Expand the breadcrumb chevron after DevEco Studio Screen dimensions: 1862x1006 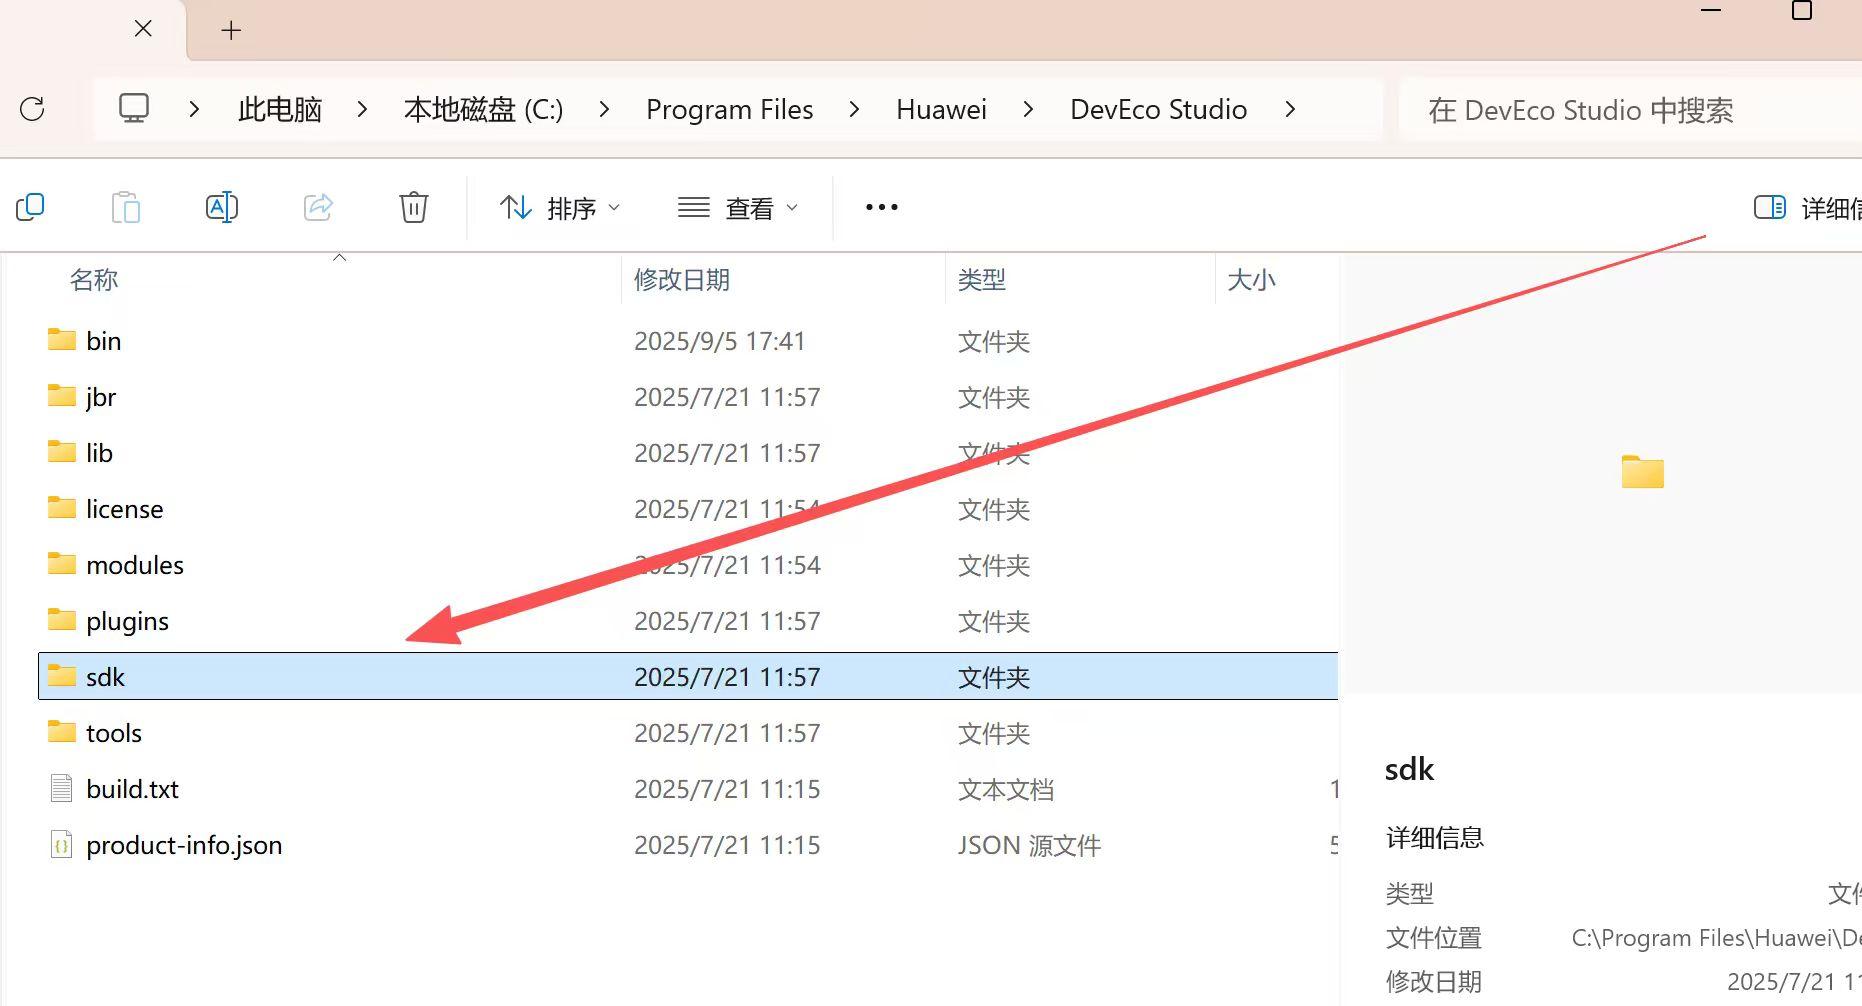point(1291,110)
